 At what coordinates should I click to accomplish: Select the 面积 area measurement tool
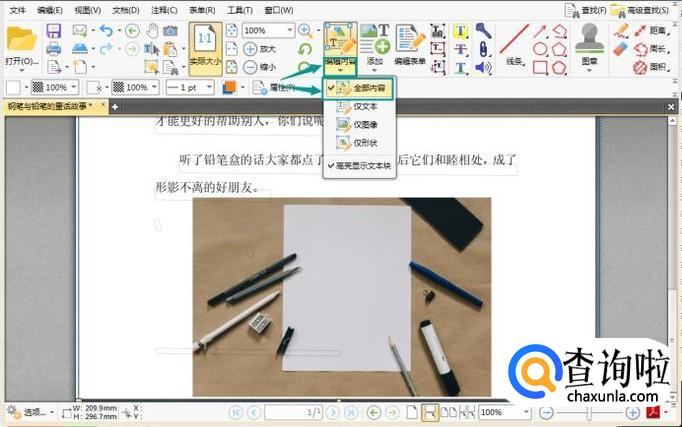[651, 67]
